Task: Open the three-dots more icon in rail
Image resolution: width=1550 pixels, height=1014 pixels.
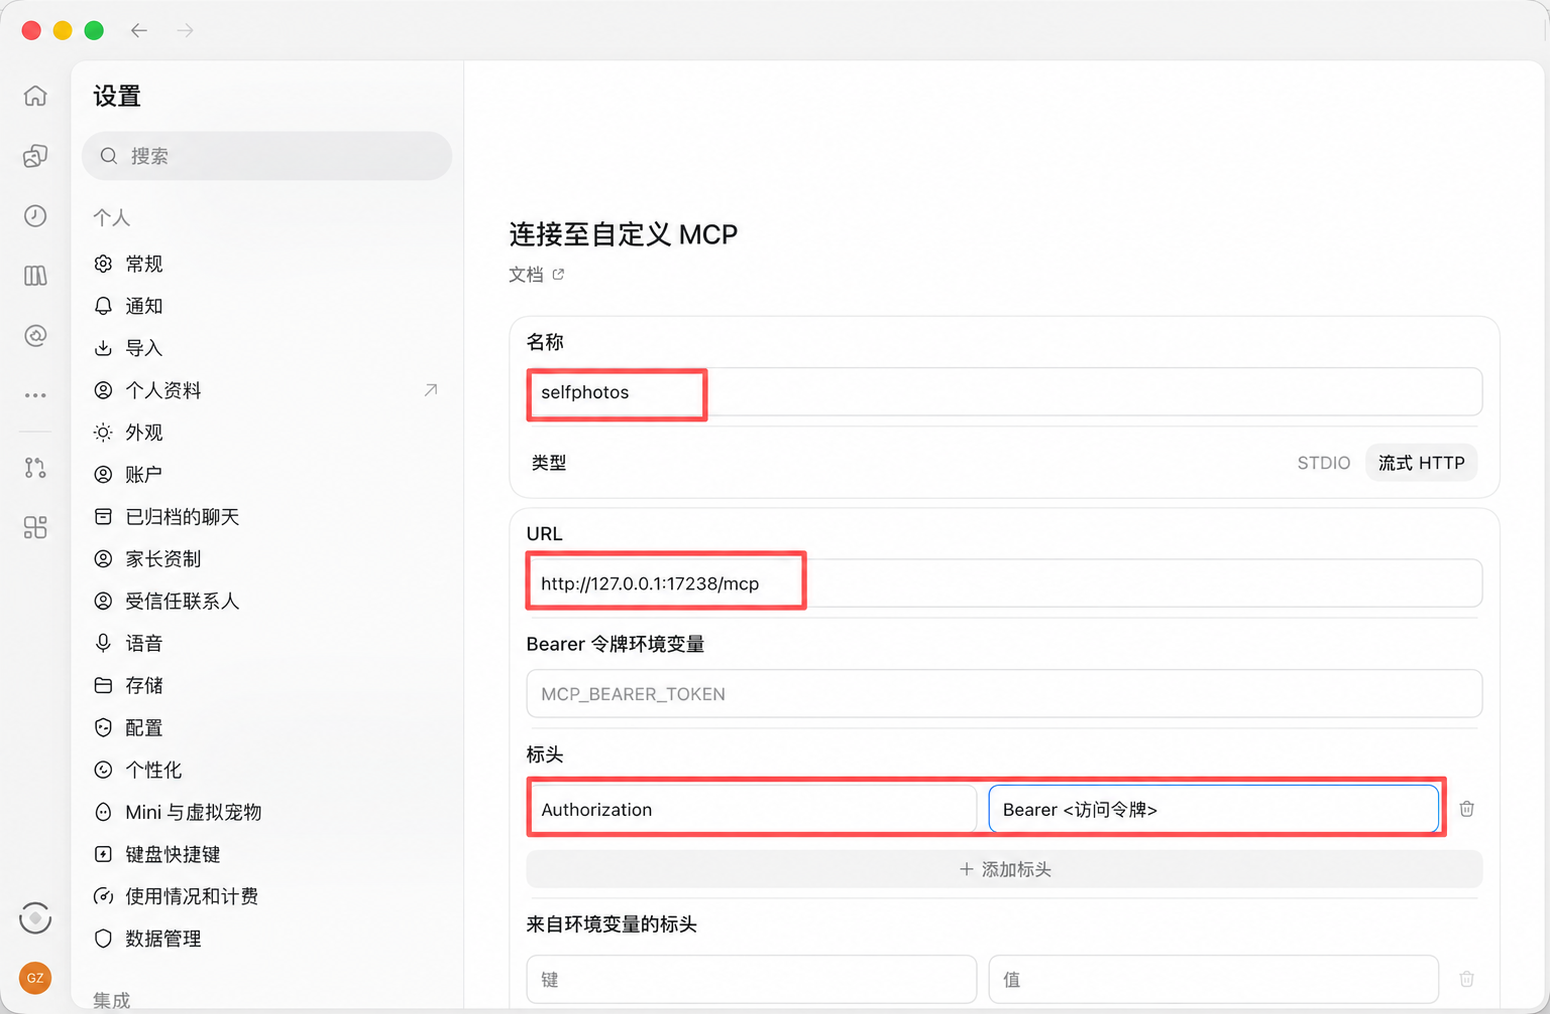Action: click(35, 396)
